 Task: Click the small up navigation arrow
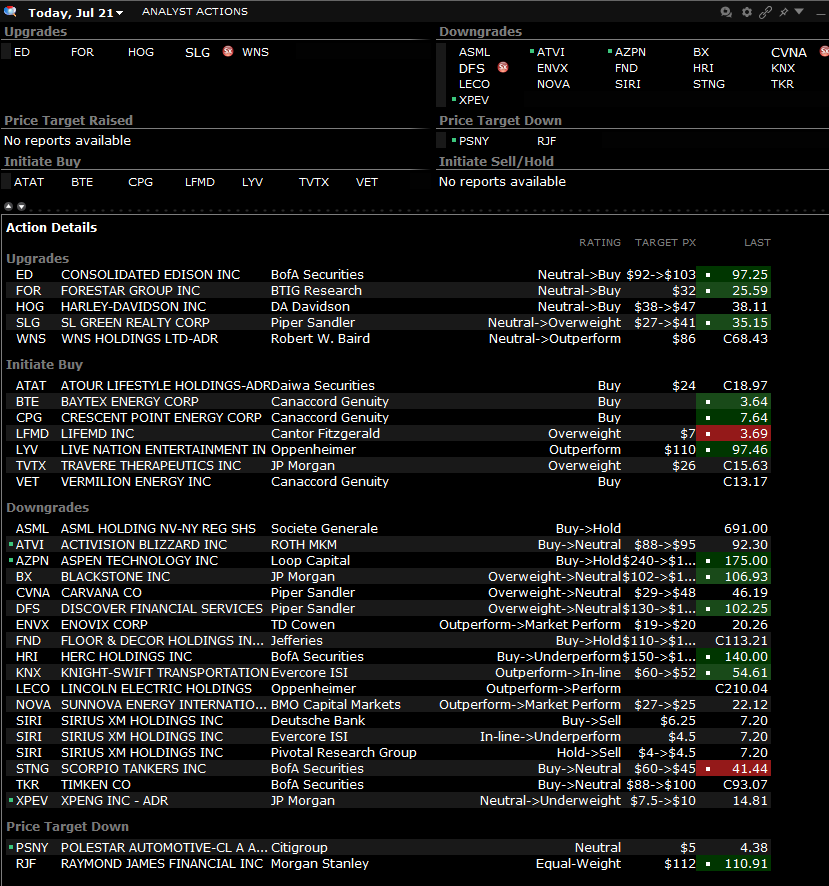point(8,206)
